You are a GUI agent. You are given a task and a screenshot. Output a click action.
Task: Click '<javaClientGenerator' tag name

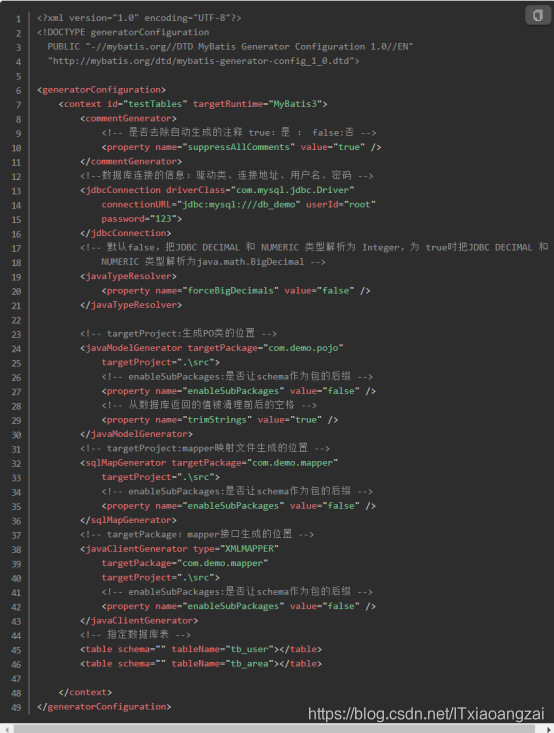click(x=134, y=549)
